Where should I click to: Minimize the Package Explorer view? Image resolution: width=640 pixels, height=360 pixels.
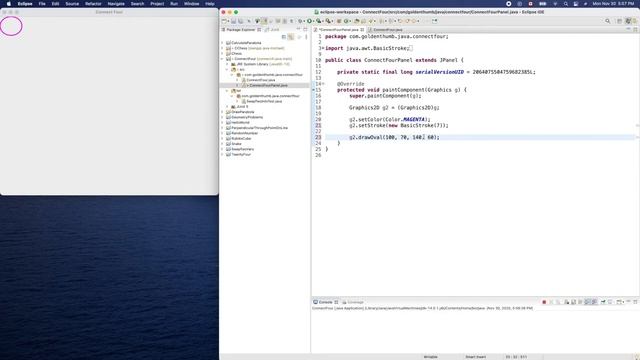298,29
